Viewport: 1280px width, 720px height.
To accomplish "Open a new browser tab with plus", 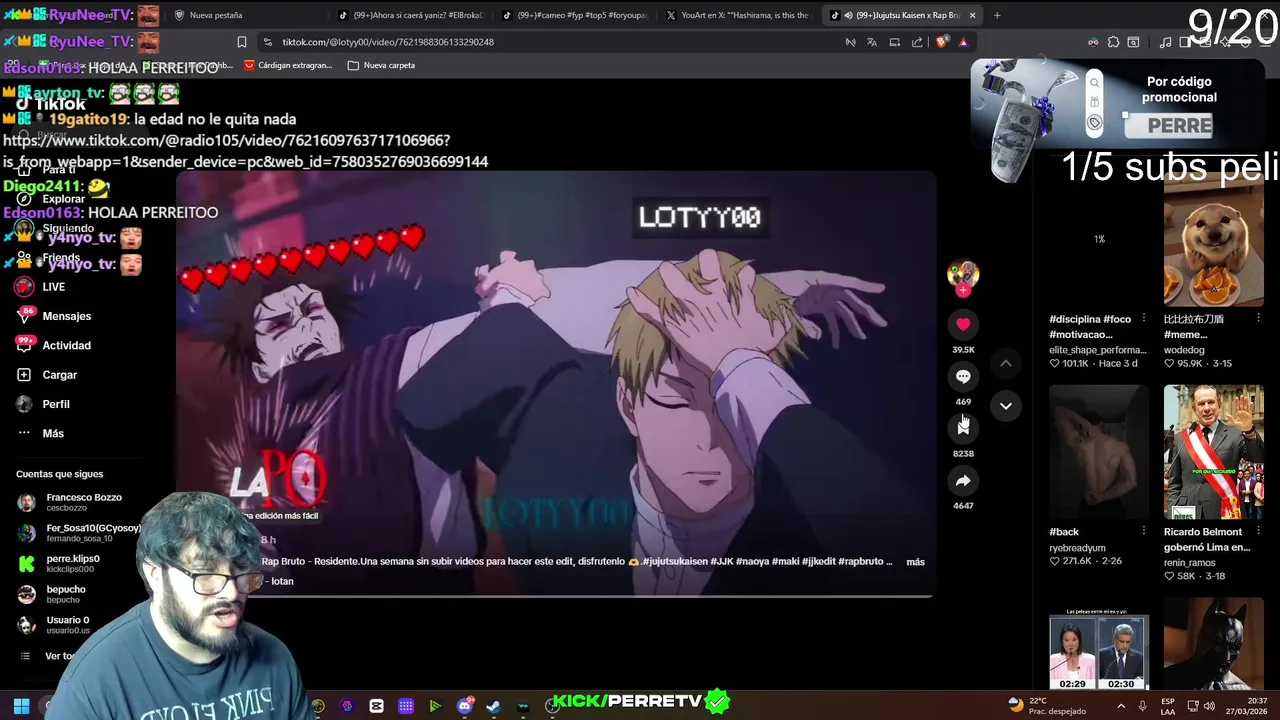I will (x=997, y=15).
